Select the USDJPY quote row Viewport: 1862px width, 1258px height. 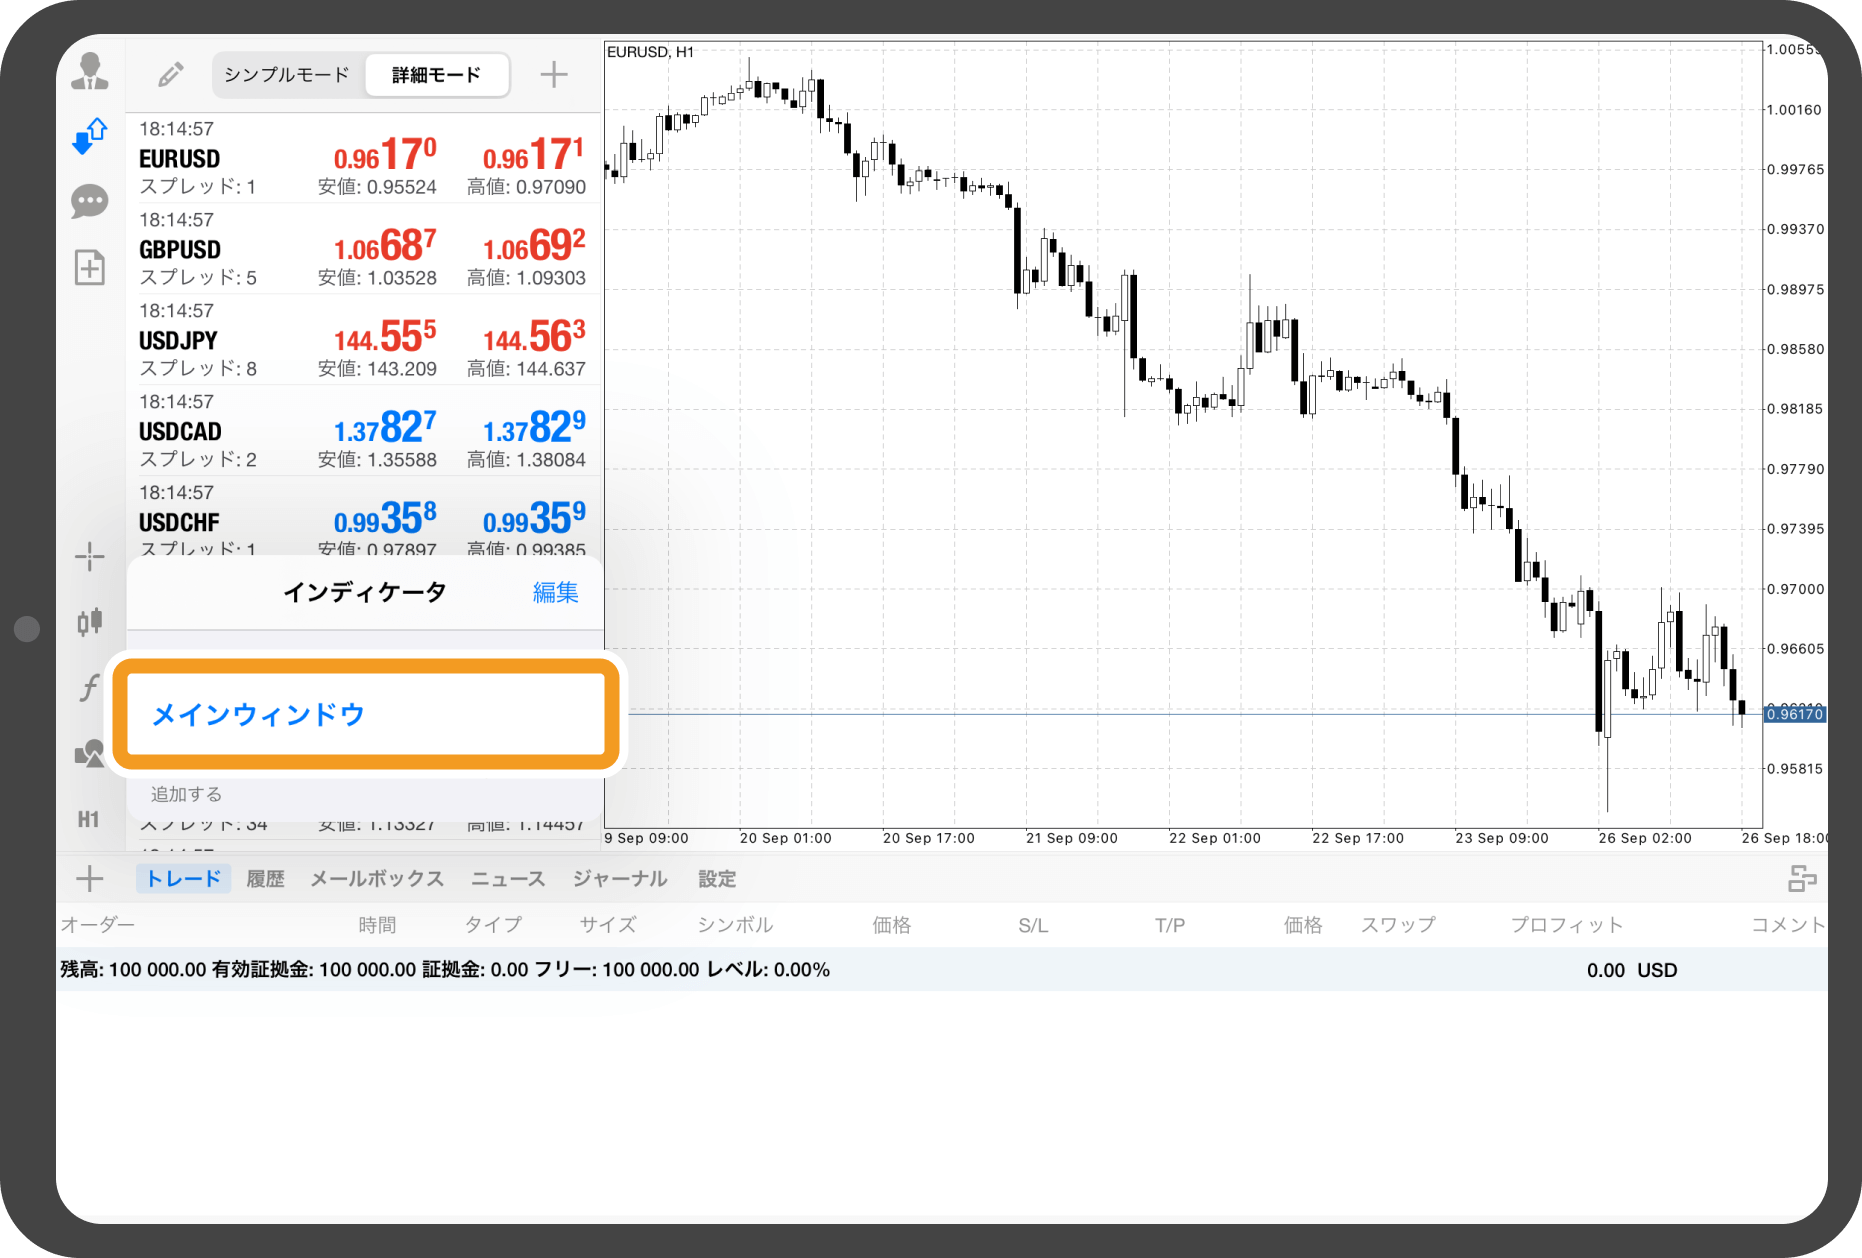pos(364,340)
